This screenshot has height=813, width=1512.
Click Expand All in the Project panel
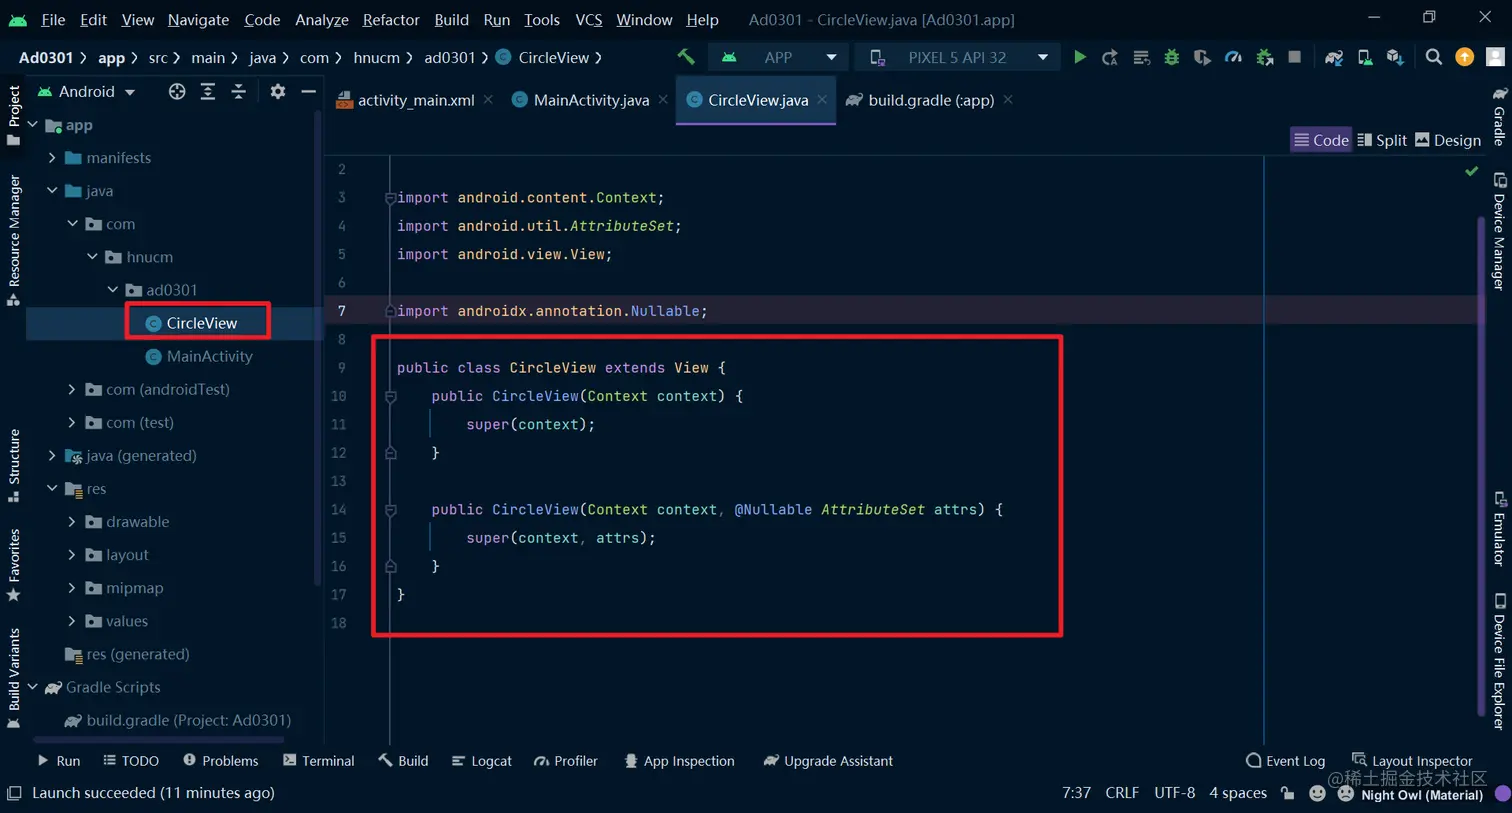(x=208, y=91)
